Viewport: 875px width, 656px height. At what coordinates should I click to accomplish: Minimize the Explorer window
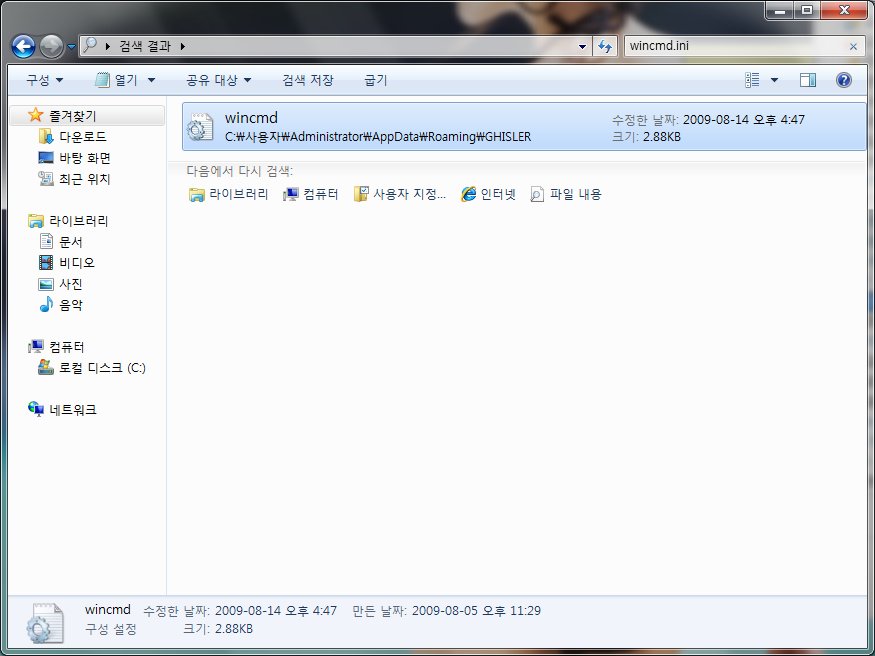coord(780,10)
